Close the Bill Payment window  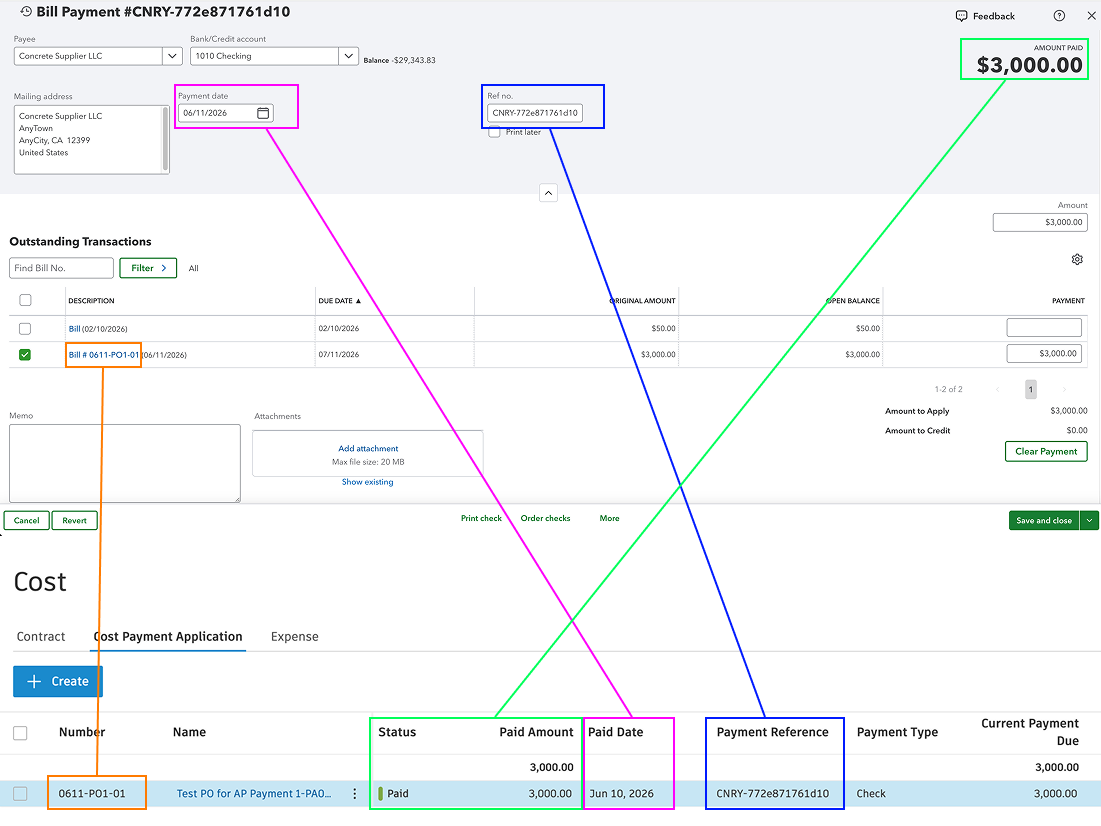(x=1091, y=15)
